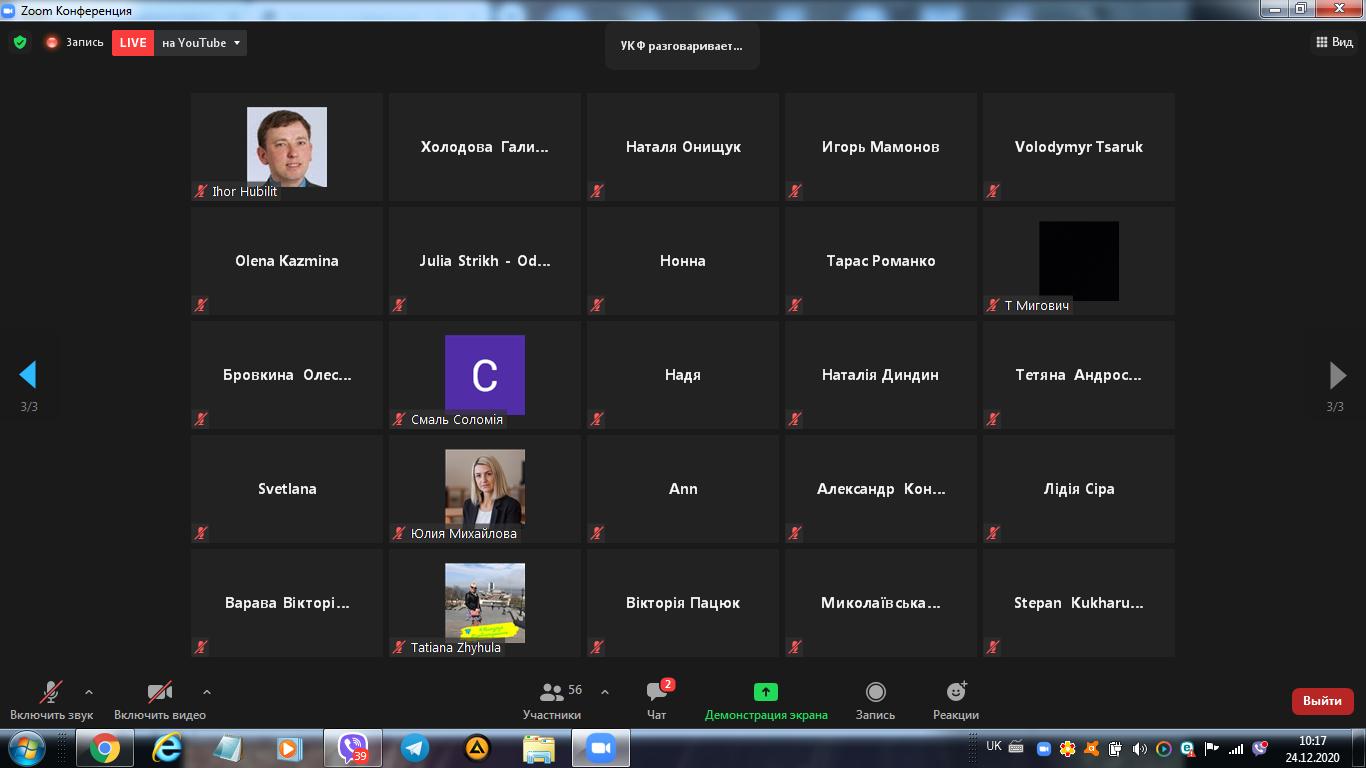The height and width of the screenshot is (768, 1366).
Task: Open the Reactions emoji menu
Action: (x=956, y=692)
